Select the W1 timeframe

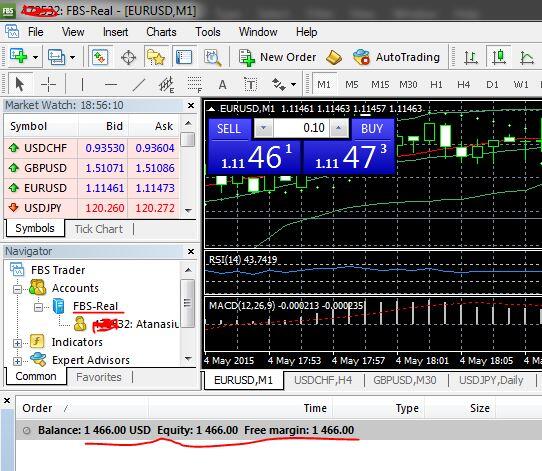click(521, 85)
